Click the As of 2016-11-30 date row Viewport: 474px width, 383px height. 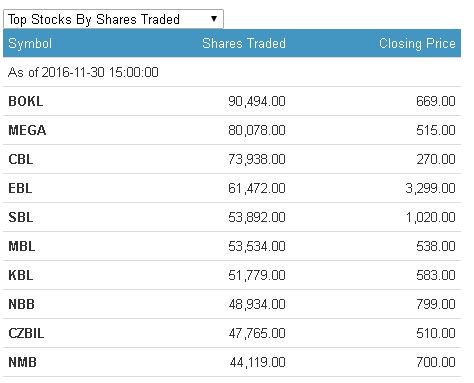(232, 72)
